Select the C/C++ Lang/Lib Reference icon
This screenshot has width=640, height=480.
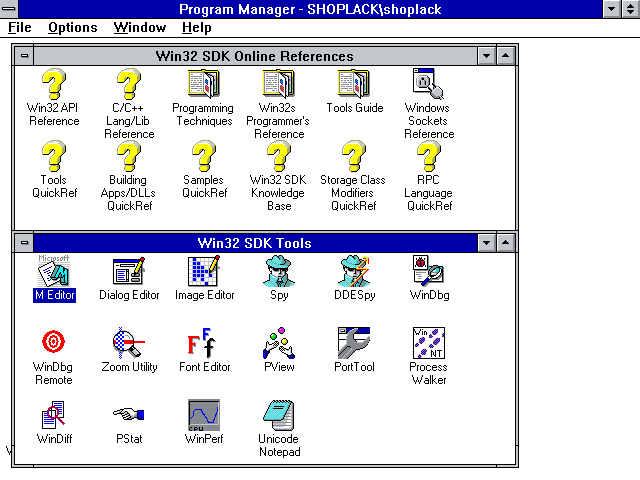(129, 84)
